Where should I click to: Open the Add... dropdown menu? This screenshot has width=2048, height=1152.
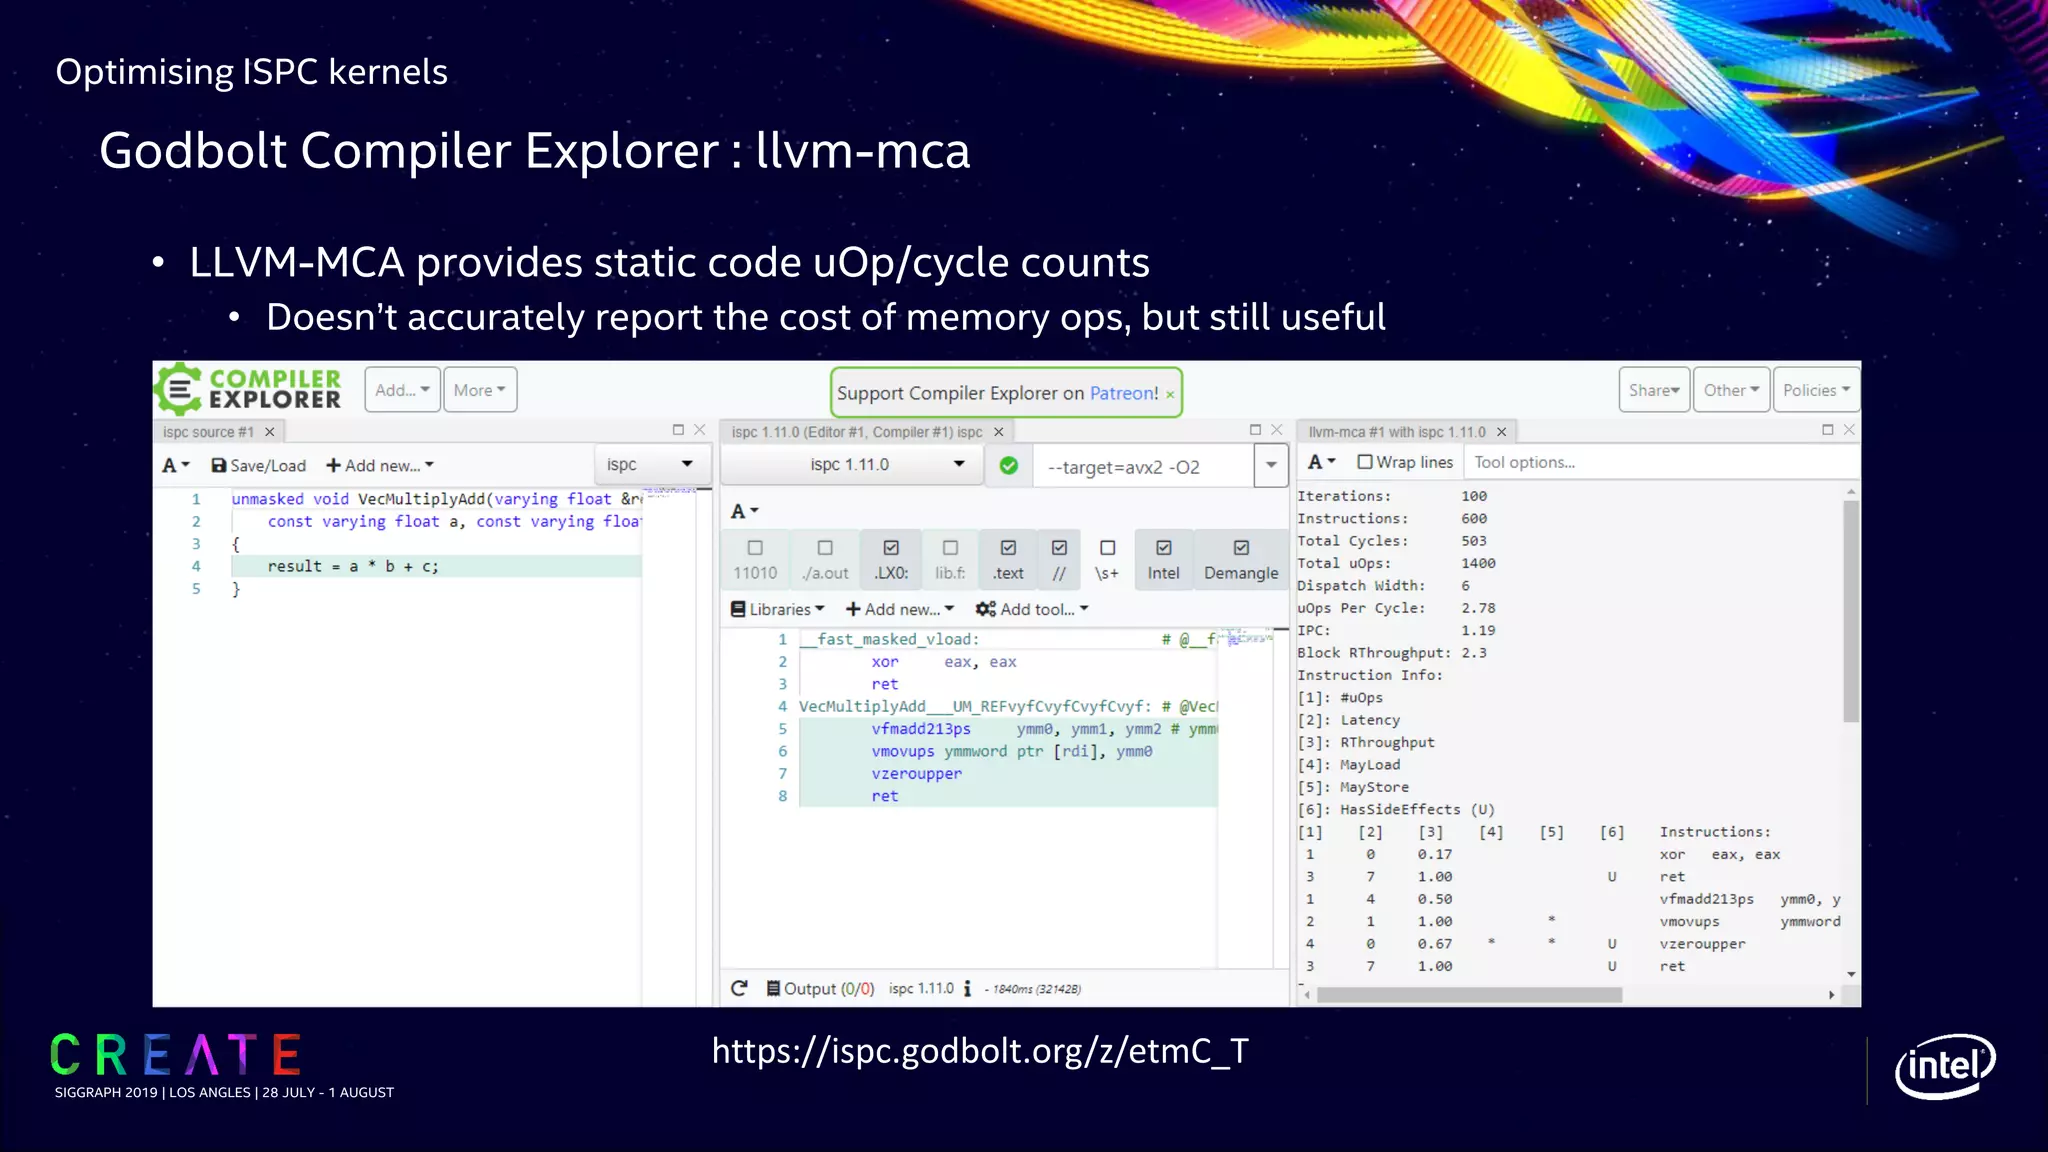[402, 390]
